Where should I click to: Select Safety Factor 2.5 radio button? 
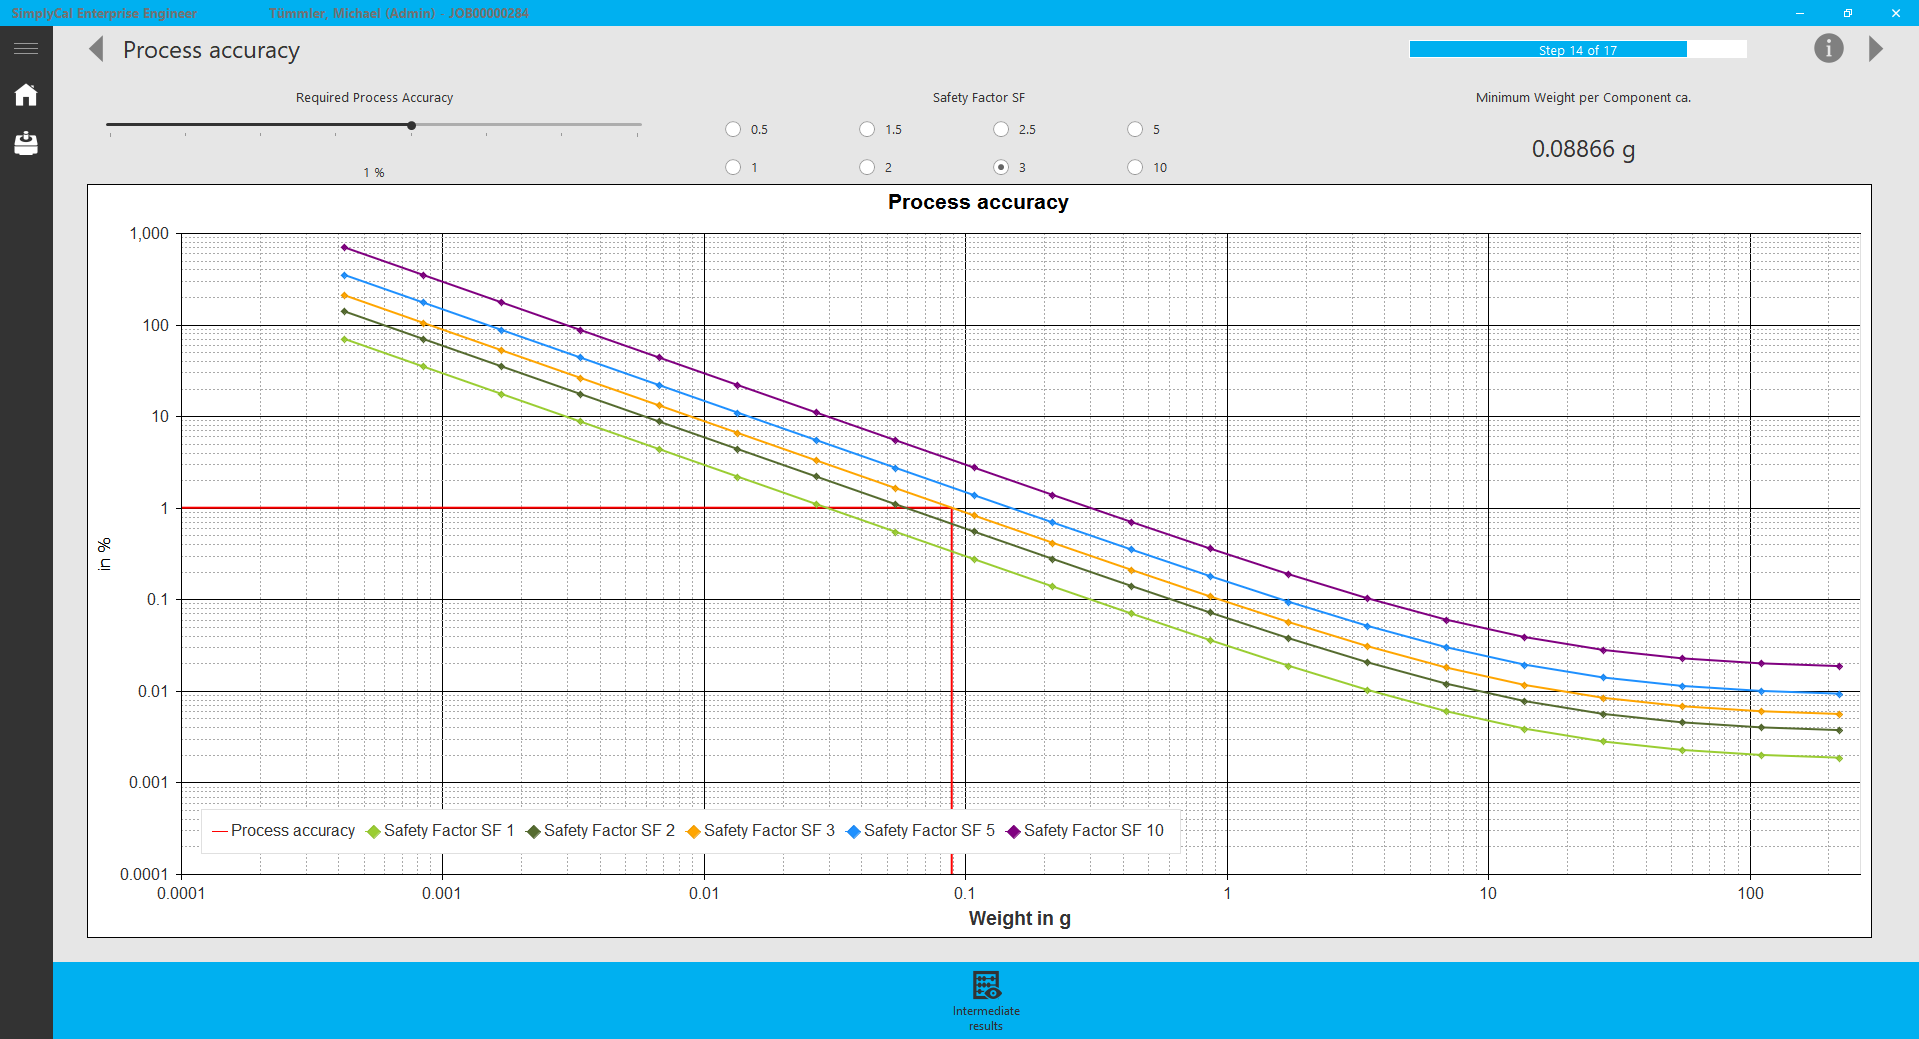click(1001, 129)
